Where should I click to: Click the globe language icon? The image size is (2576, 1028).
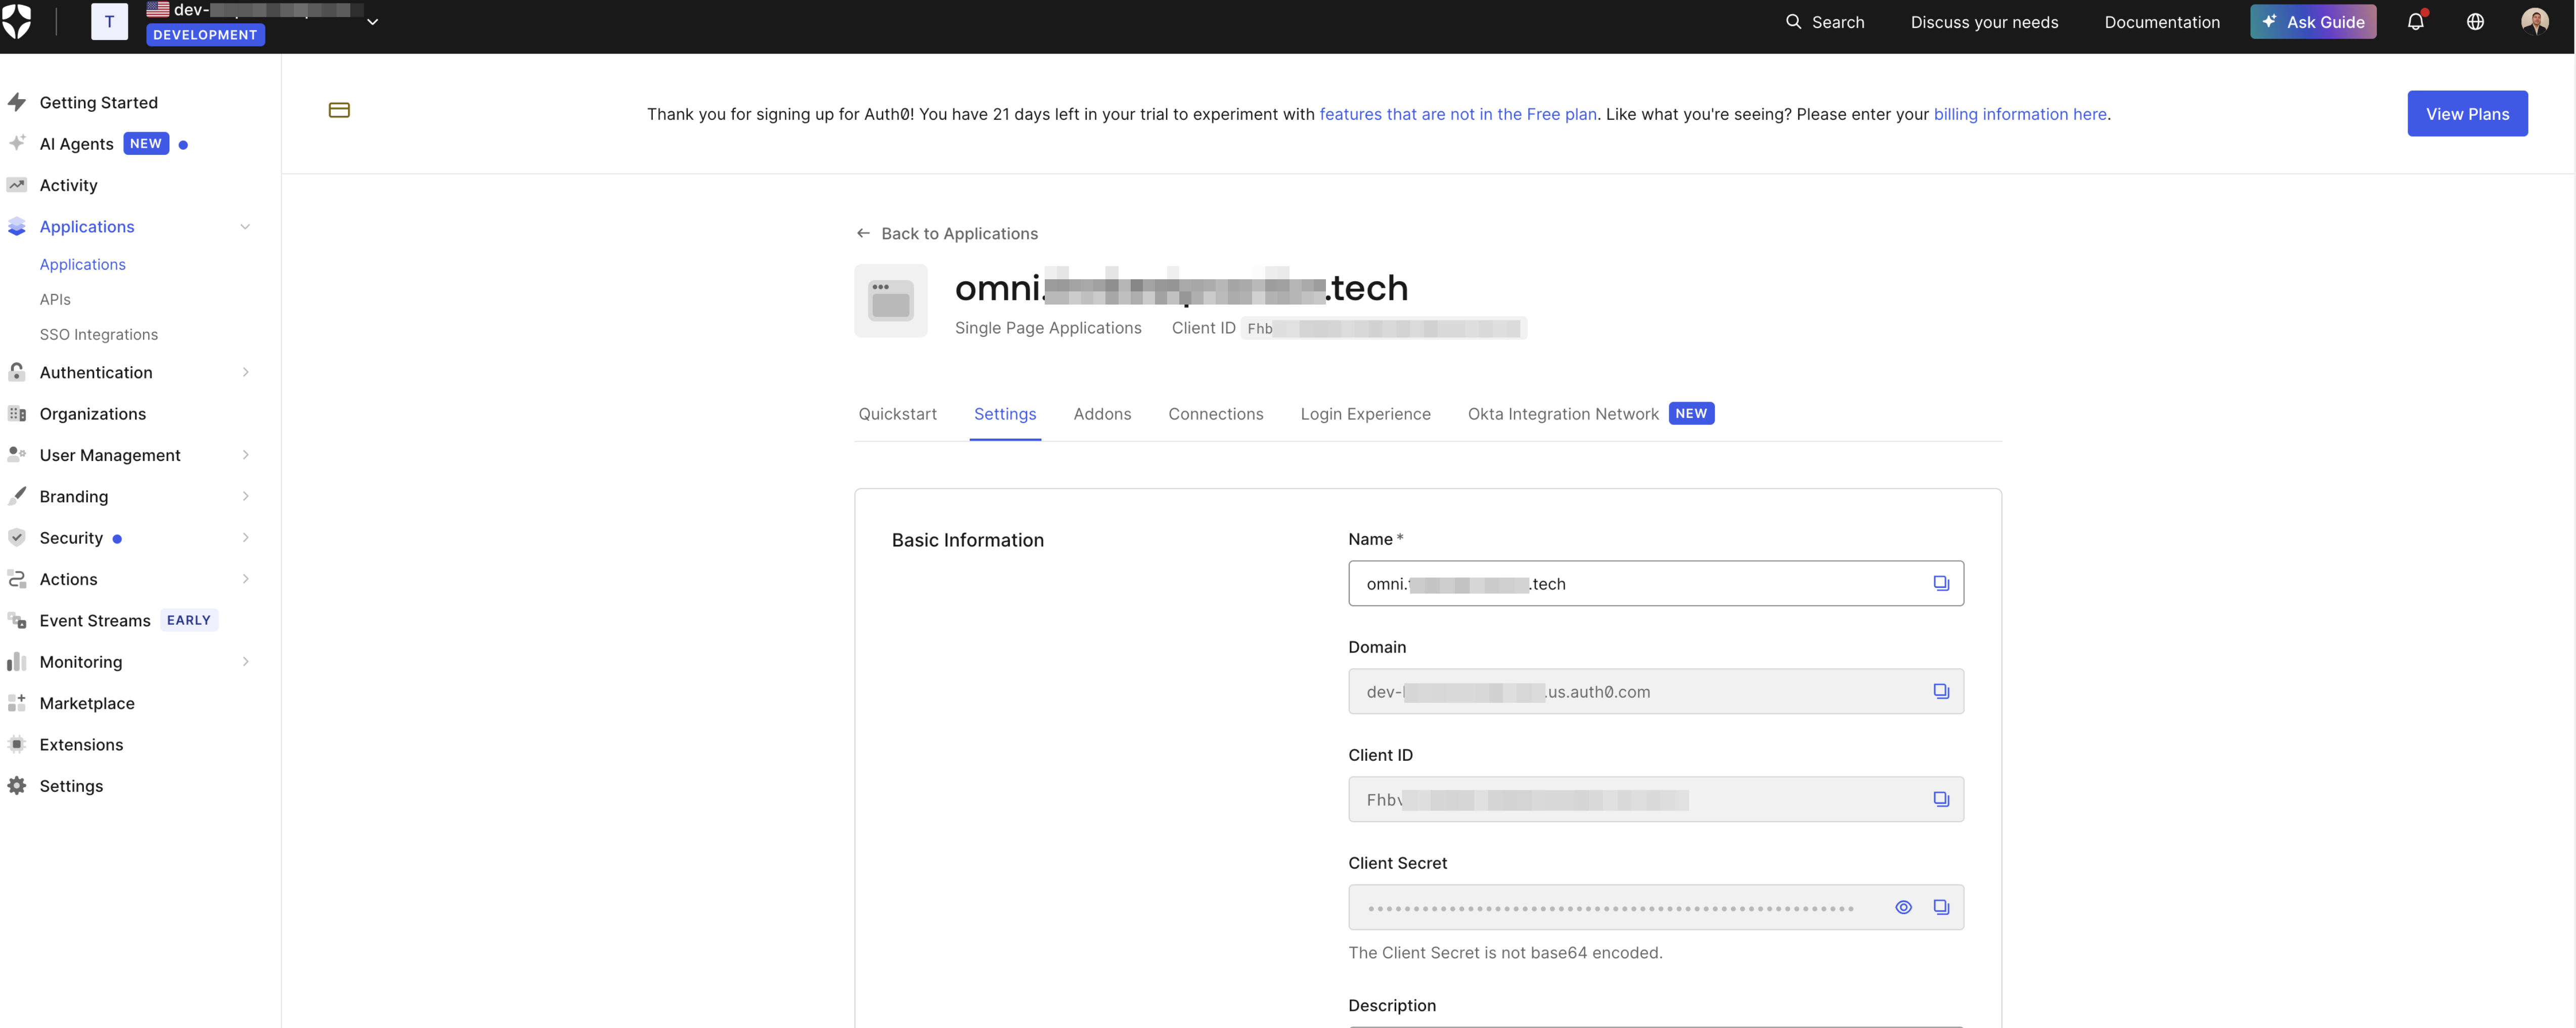point(2475,21)
